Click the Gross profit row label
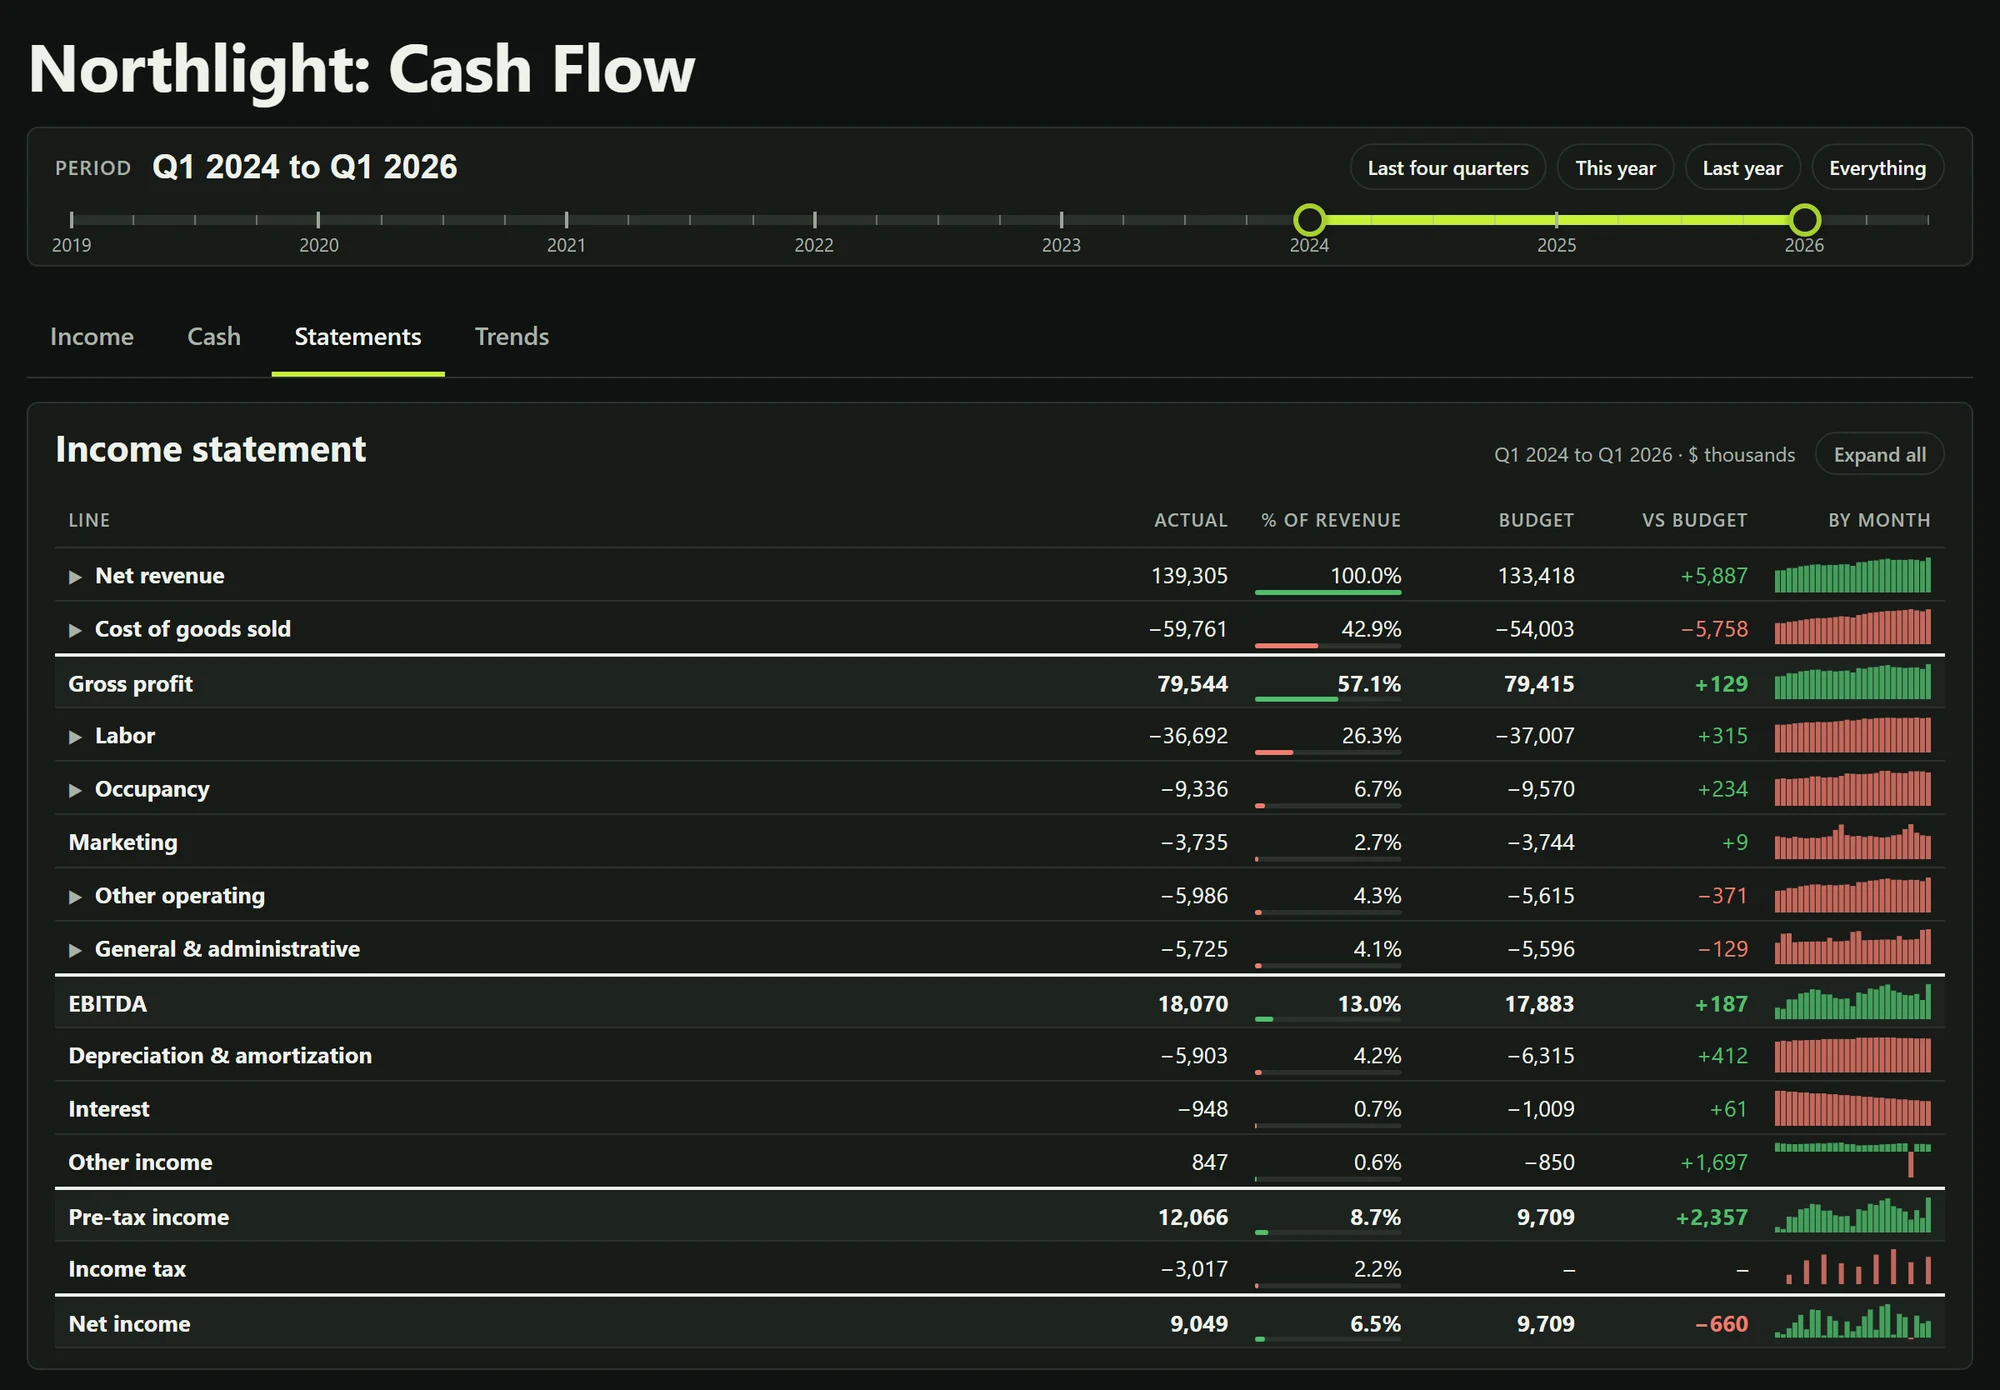 tap(130, 684)
